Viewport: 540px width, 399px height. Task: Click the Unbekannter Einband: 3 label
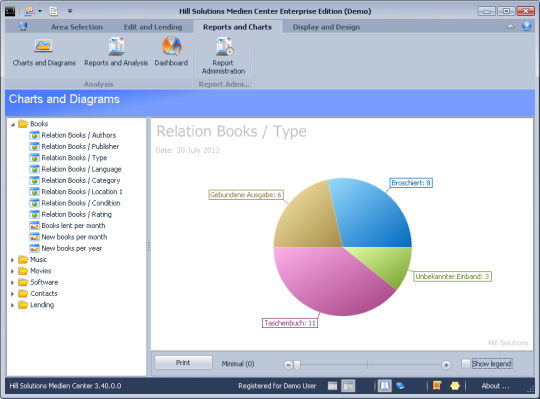452,276
